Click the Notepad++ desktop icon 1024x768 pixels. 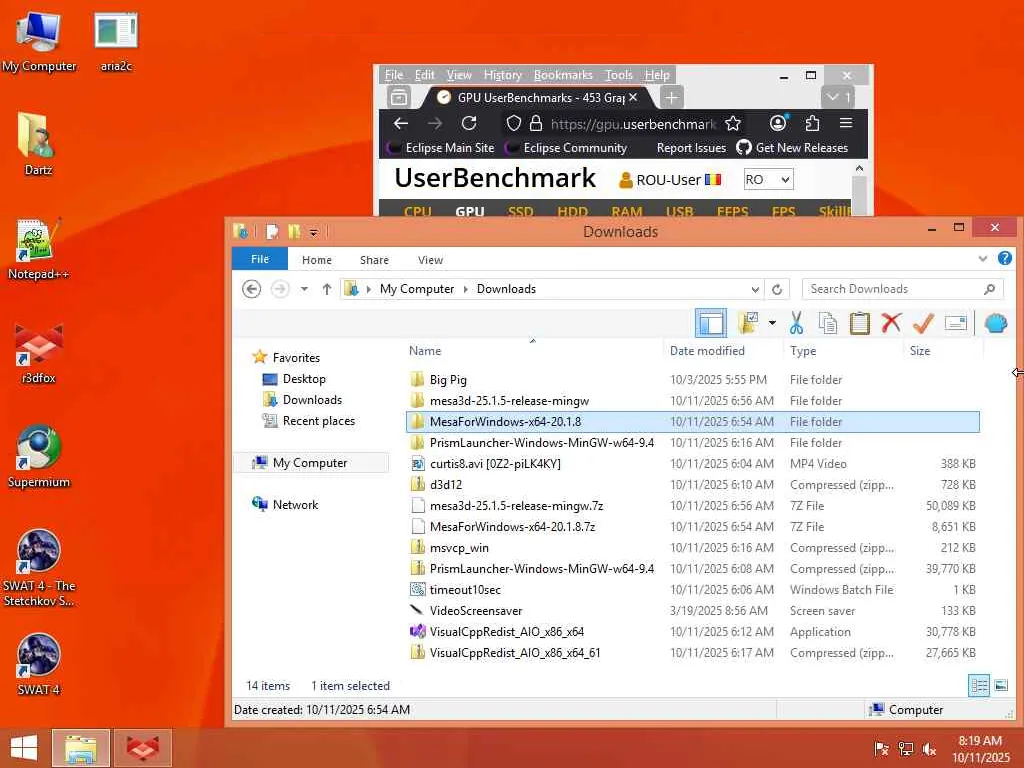[39, 249]
